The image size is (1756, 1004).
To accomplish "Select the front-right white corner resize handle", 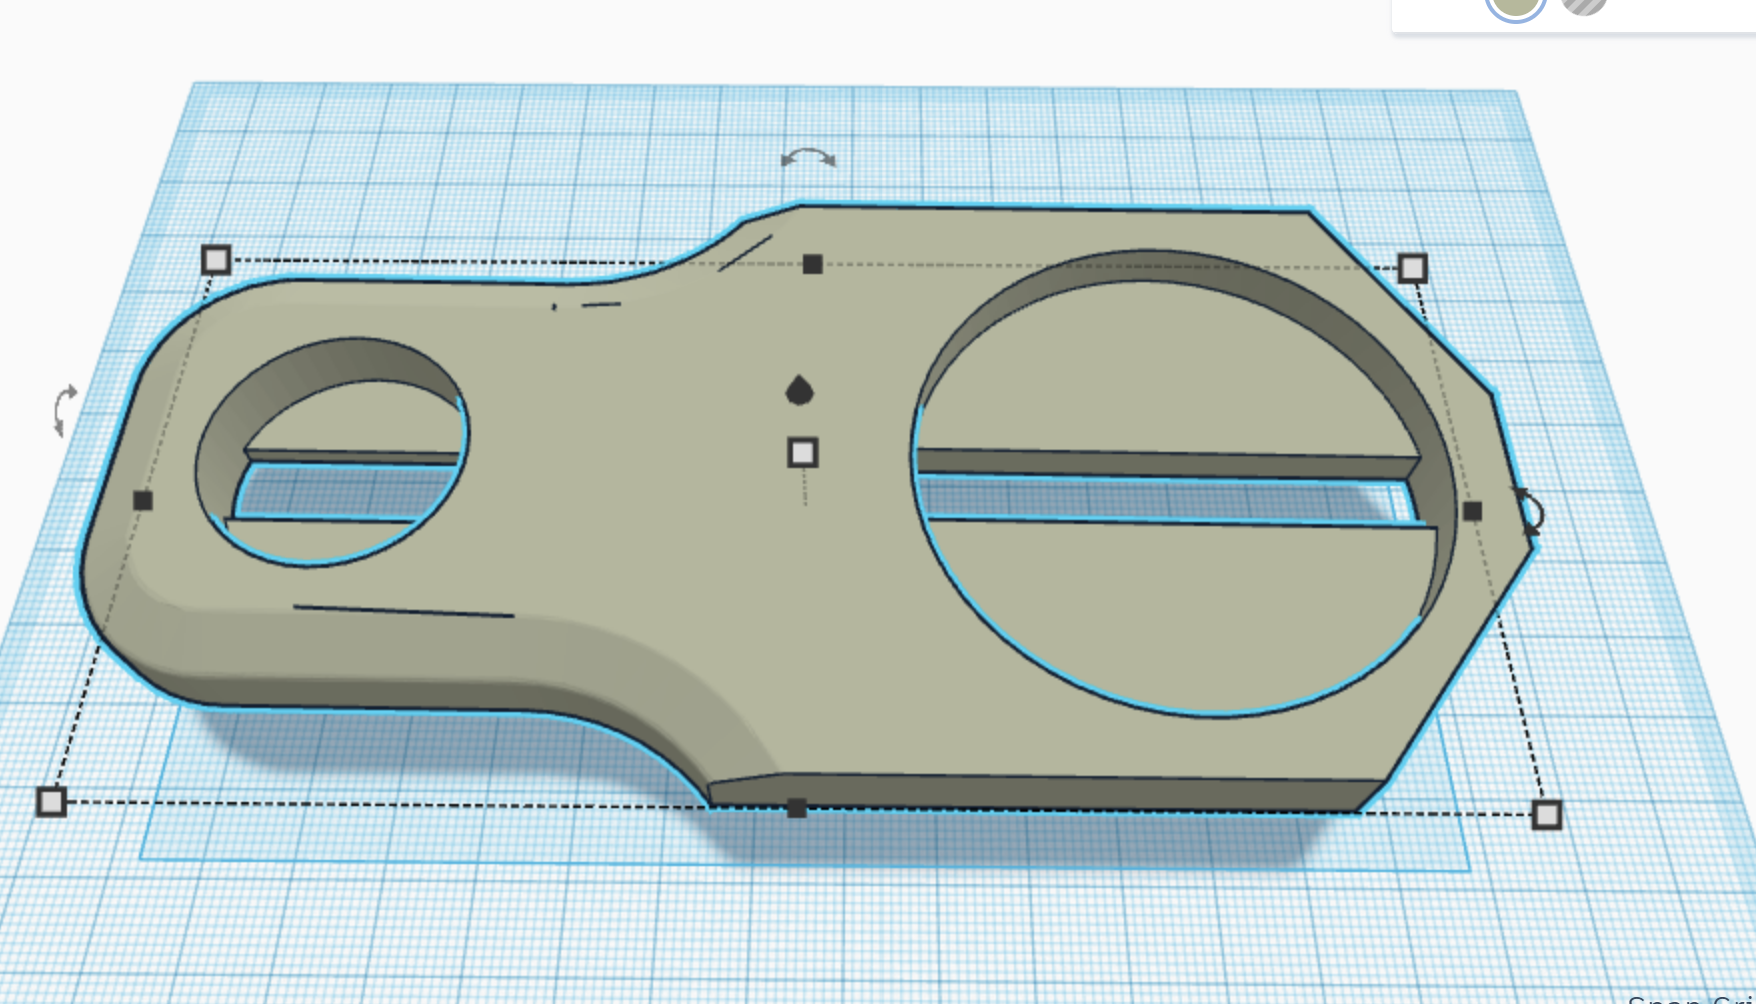I will pos(1546,815).
